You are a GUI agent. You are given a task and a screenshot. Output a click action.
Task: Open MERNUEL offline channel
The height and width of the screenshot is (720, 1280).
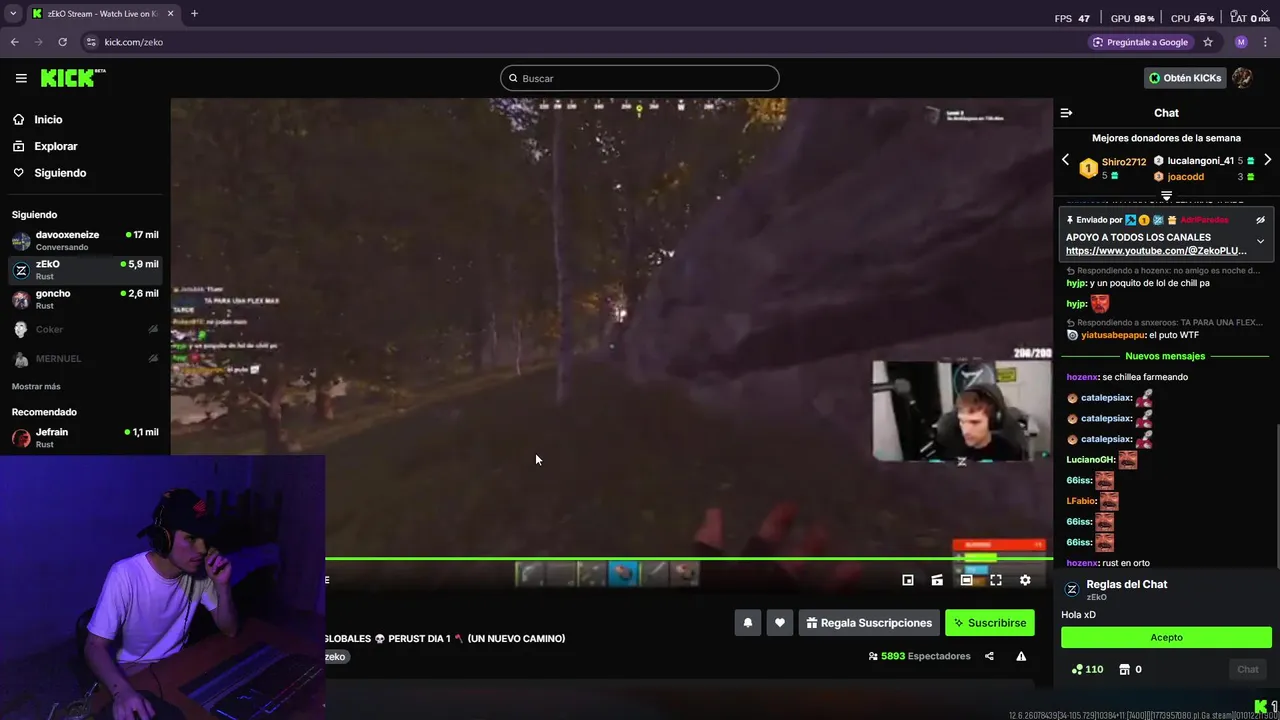tap(85, 358)
